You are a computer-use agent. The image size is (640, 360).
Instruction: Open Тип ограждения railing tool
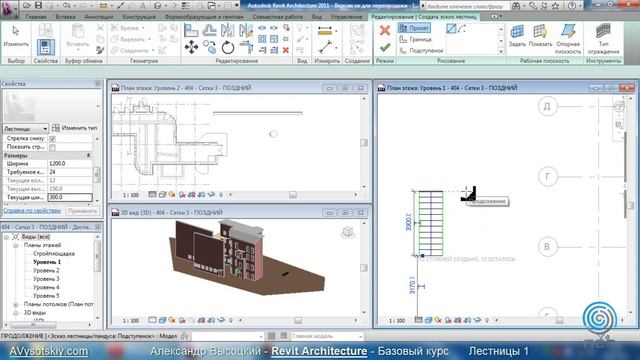[603, 39]
